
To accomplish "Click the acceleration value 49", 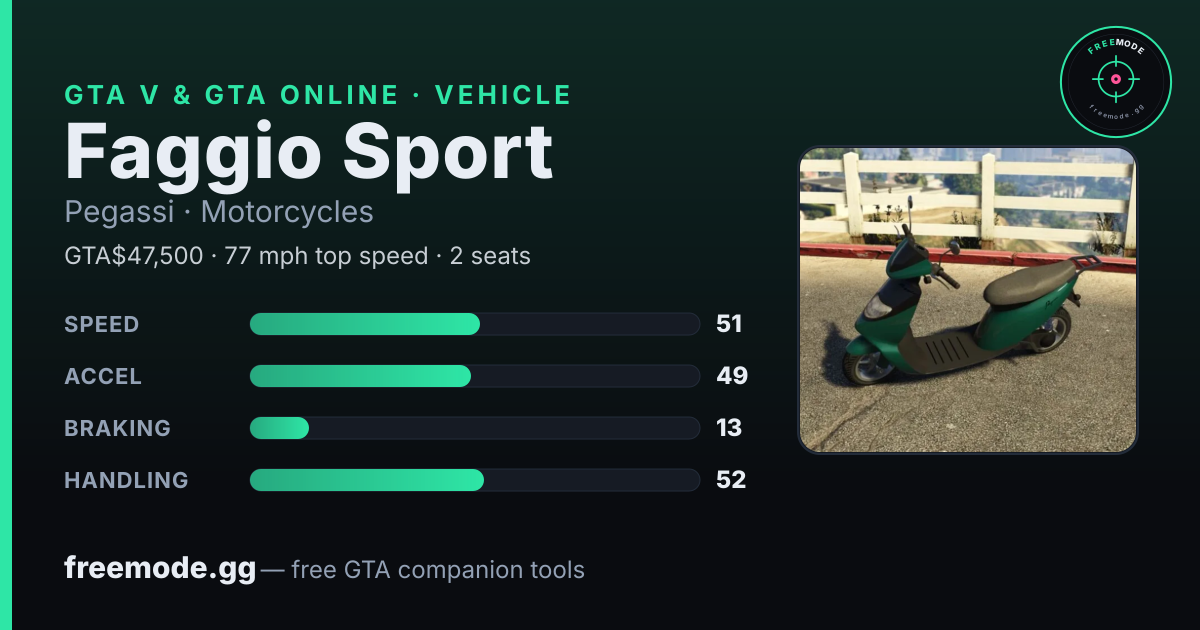I will tap(732, 376).
